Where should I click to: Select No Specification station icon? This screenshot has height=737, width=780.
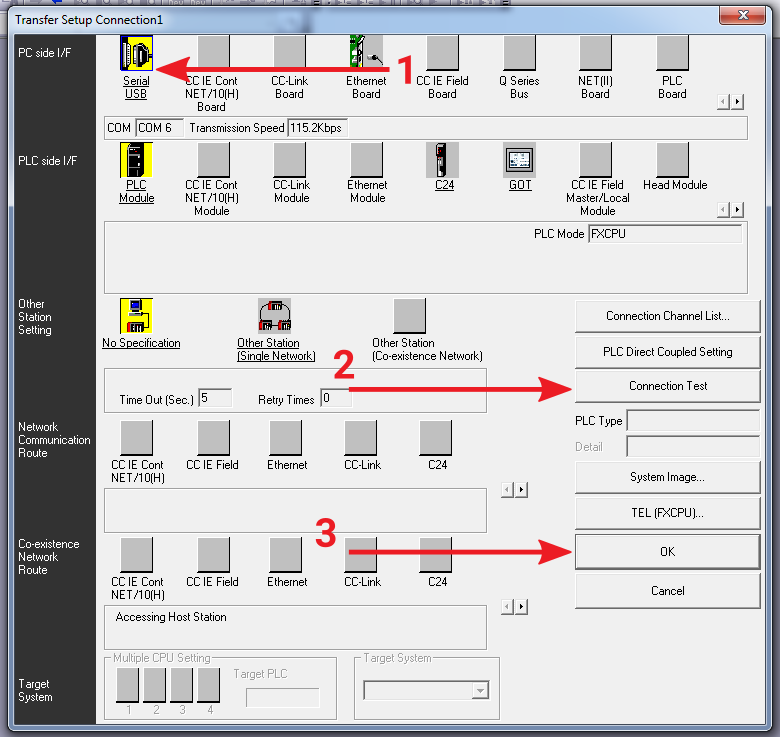[136, 315]
